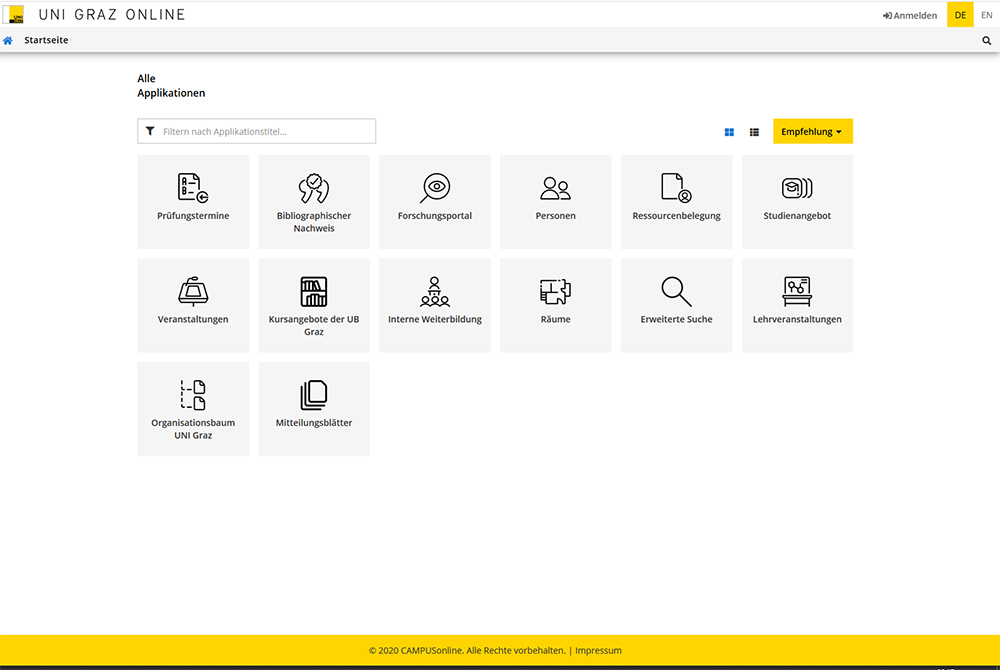Select the DE language option

[x=960, y=15]
